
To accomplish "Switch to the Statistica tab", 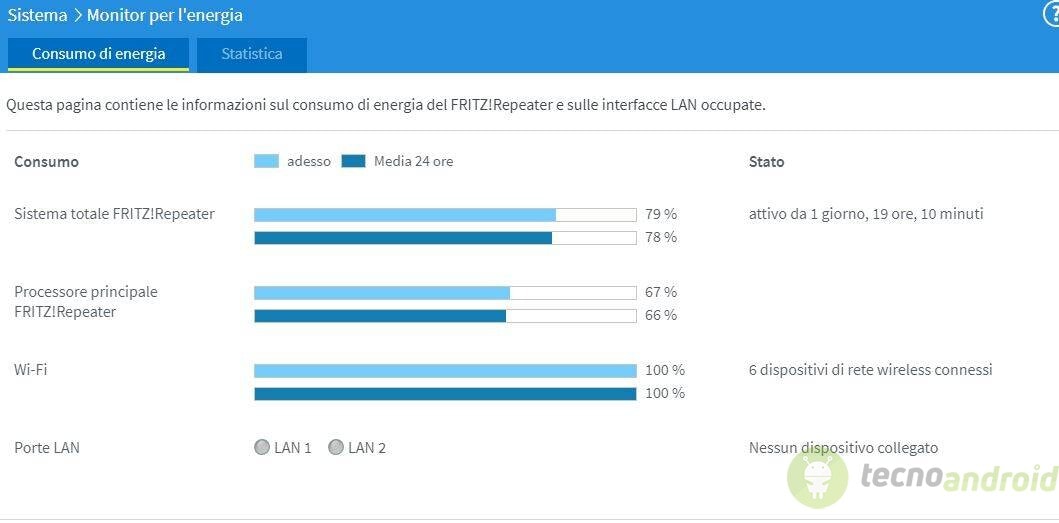I will (252, 55).
